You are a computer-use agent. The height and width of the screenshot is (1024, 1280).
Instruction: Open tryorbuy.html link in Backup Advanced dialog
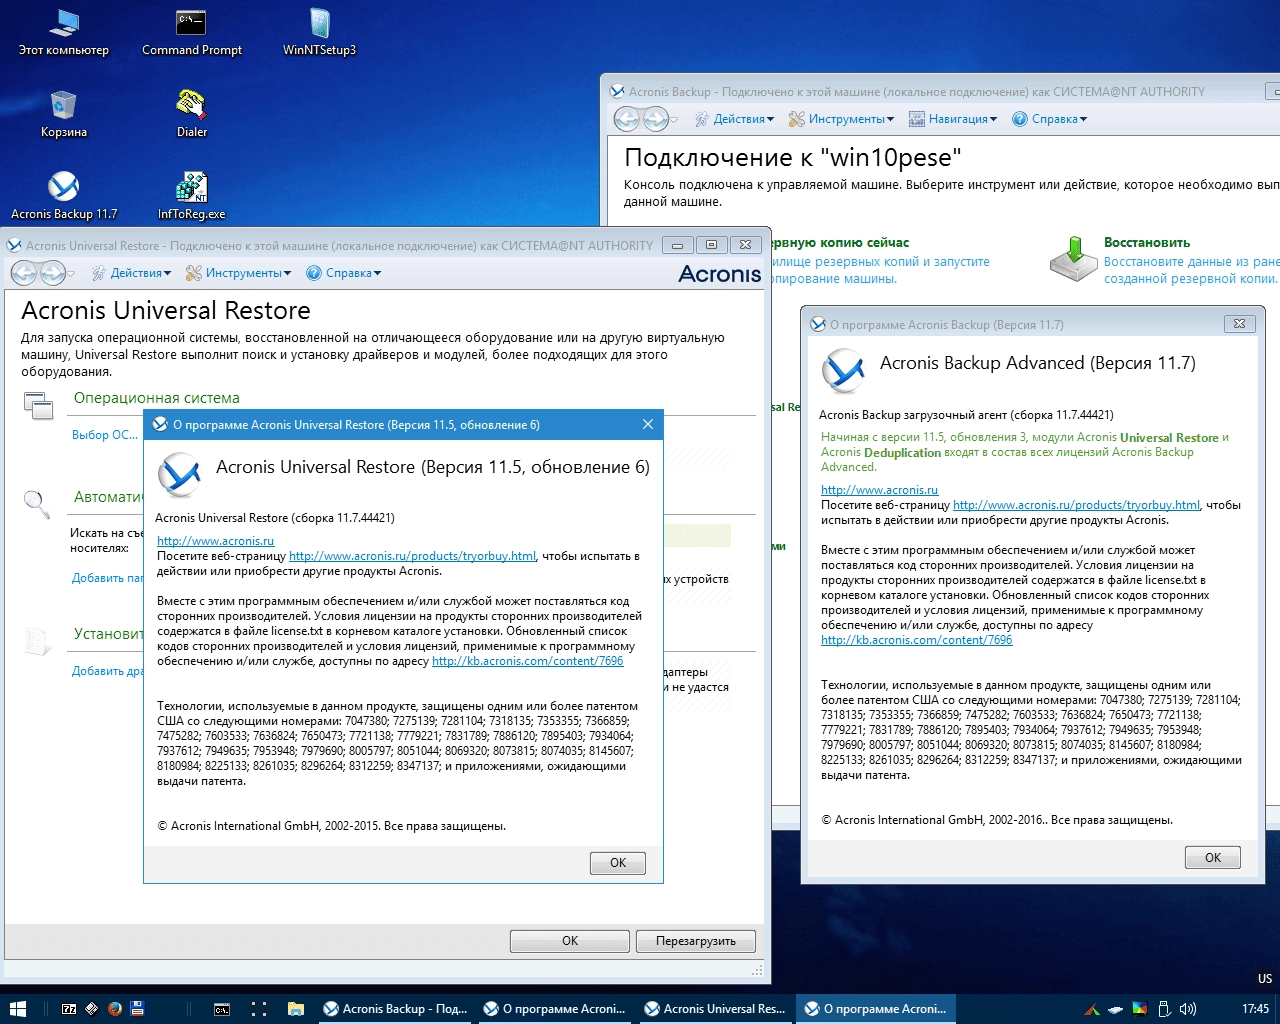click(1076, 505)
